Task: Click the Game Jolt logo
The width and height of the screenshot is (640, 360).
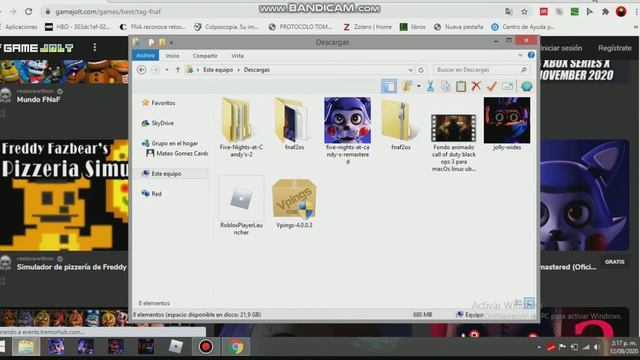Action: click(38, 48)
